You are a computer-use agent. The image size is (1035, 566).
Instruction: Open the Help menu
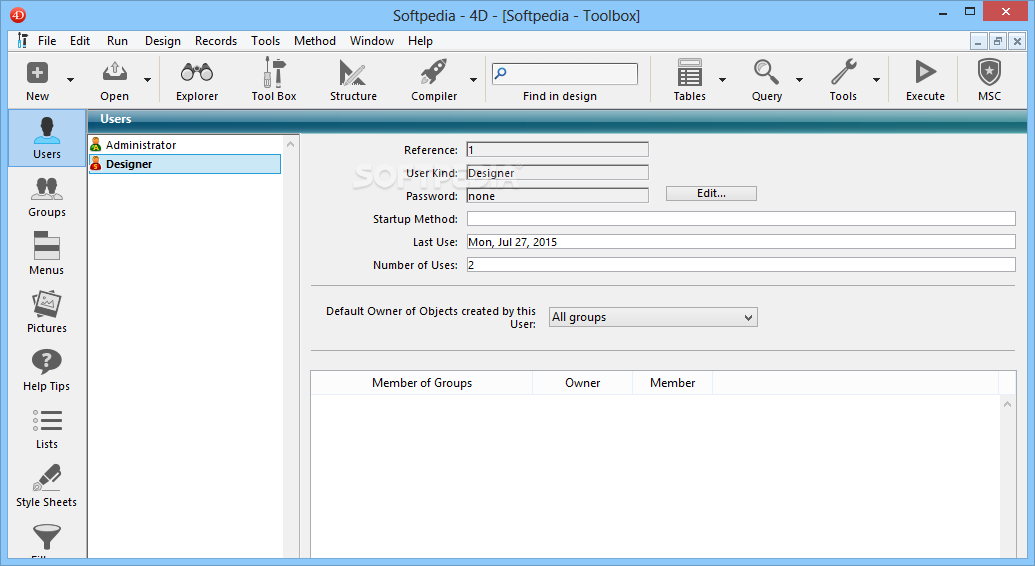tap(420, 41)
